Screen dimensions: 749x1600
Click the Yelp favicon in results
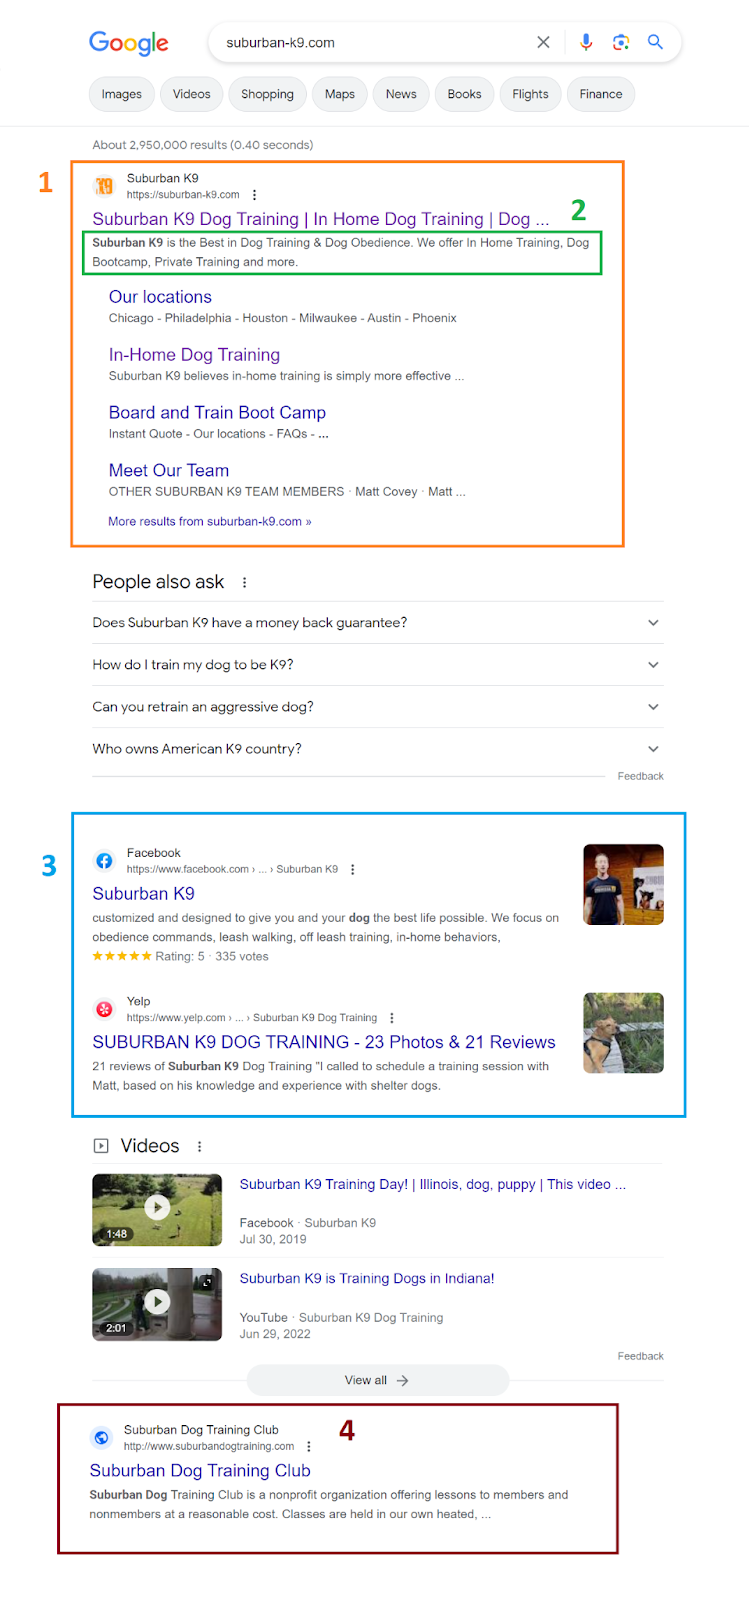point(104,1009)
